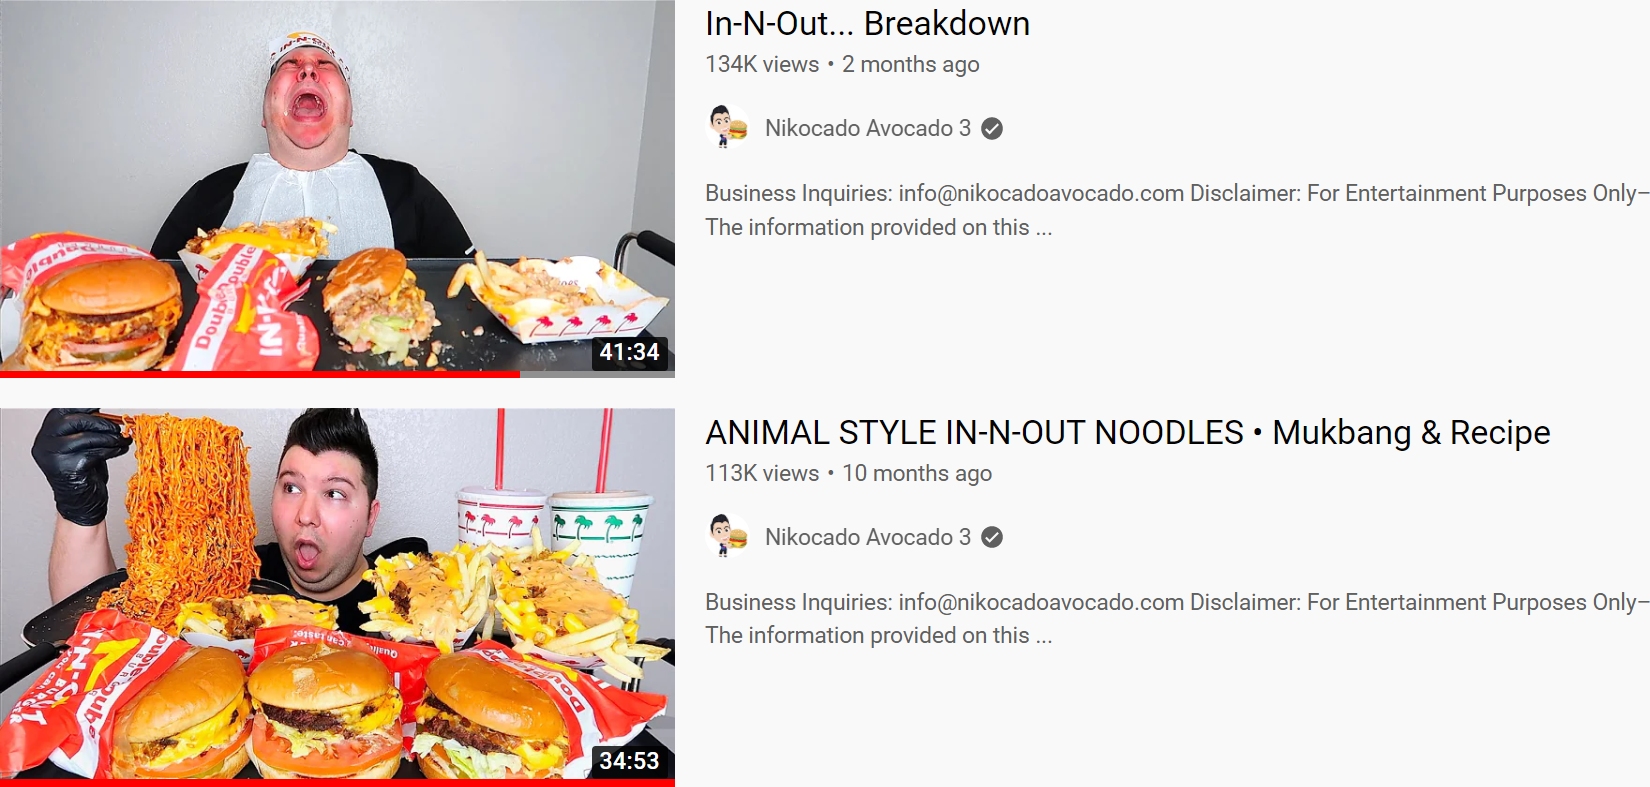Viewport: 1650px width, 787px height.
Task: Visit Nikocado Avocado 3 channel from Breakdown video
Action: pos(868,128)
